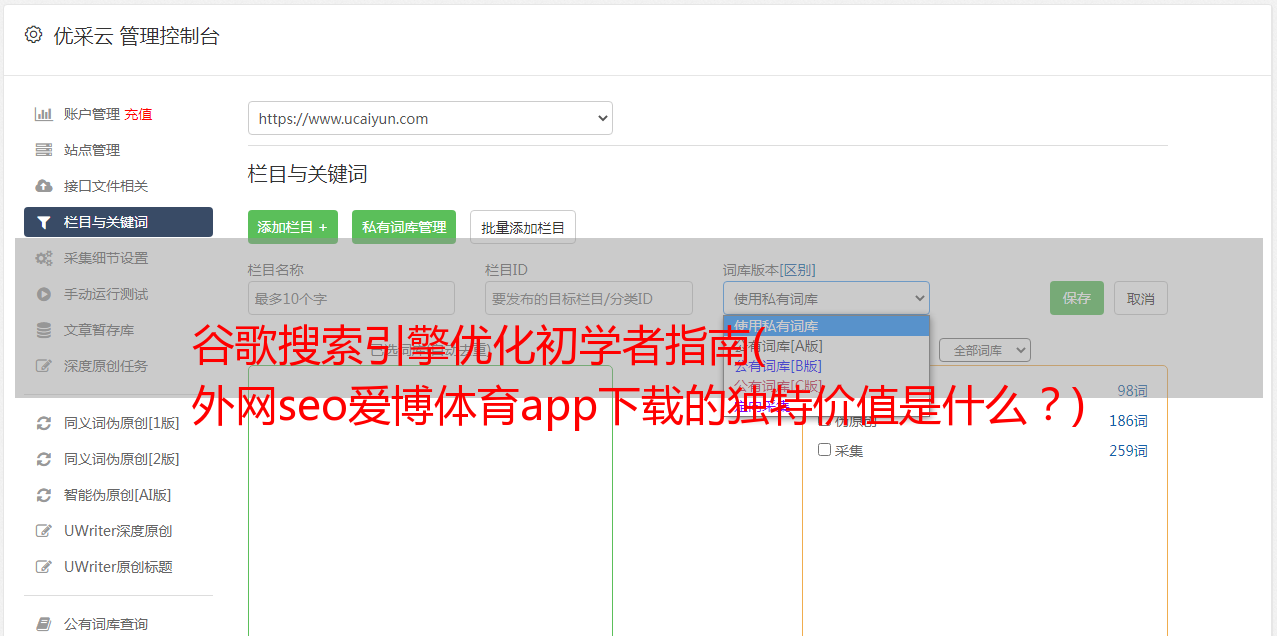
Task: Open the 词库版本 dropdown showing 使用私有词库
Action: 826,298
